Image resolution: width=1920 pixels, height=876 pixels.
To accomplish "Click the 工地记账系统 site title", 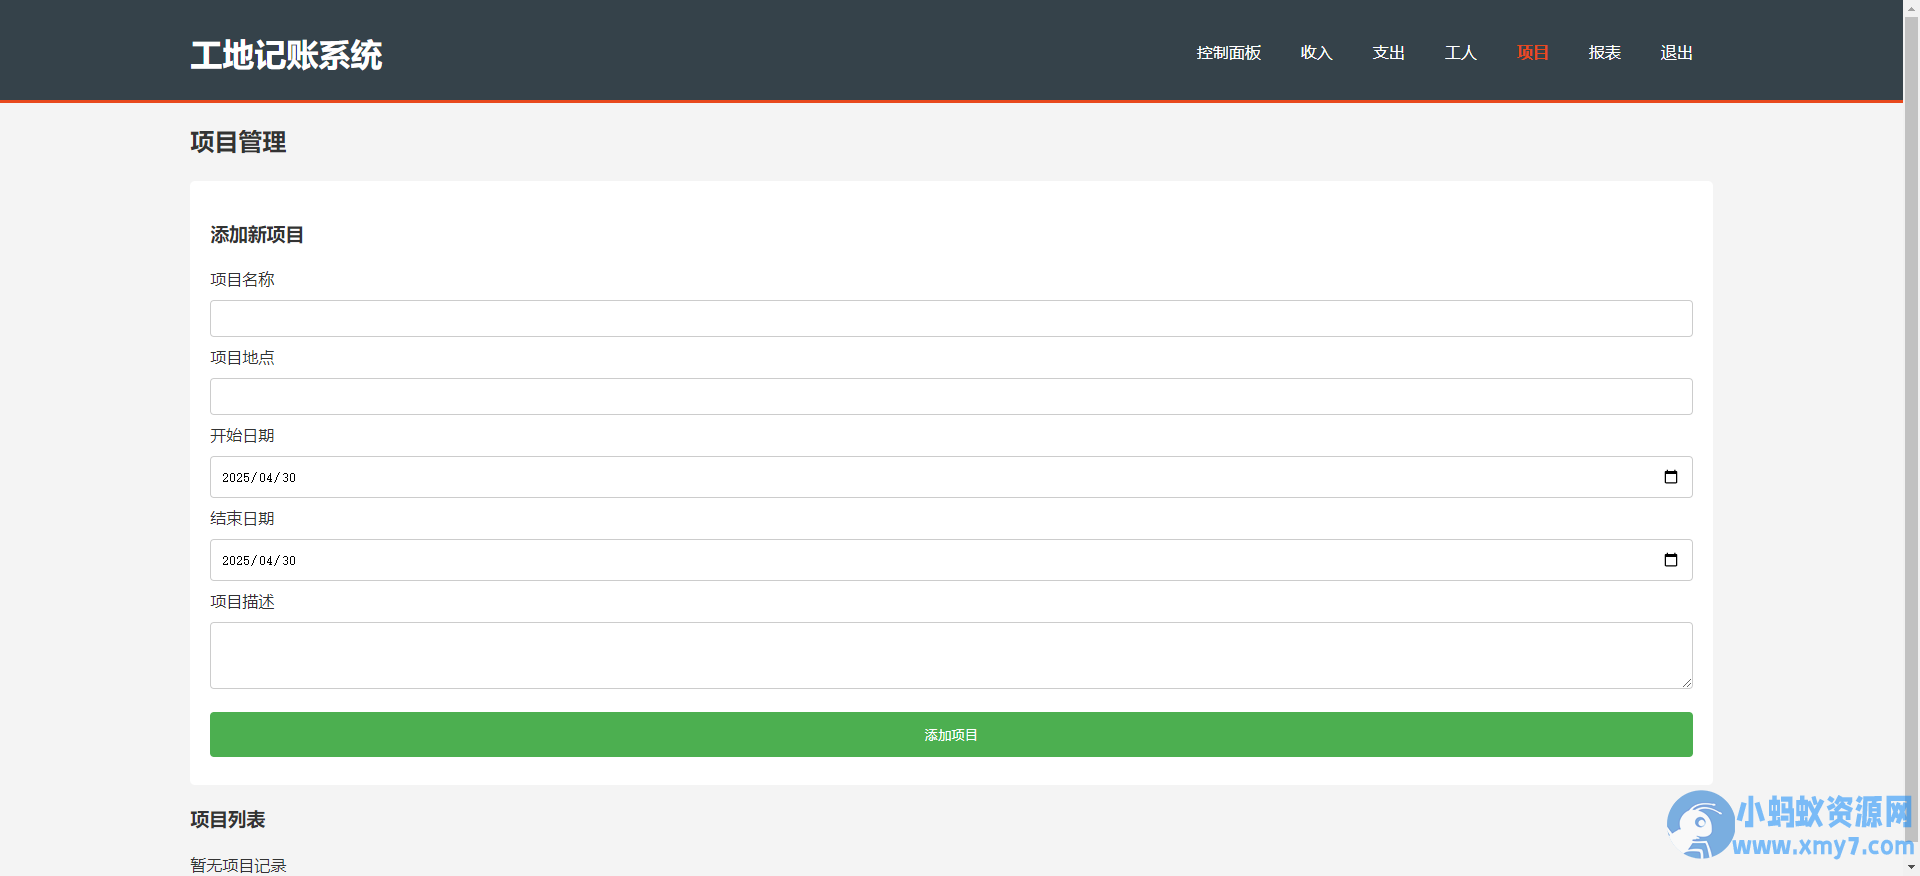I will (286, 55).
